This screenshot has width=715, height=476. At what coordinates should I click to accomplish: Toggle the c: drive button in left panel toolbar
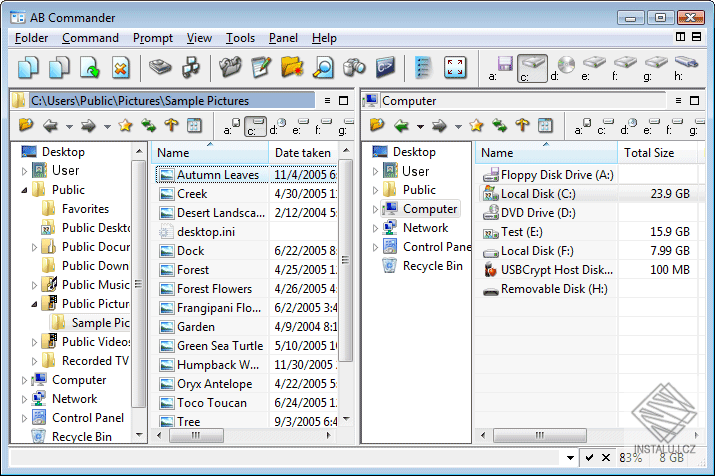[x=255, y=126]
